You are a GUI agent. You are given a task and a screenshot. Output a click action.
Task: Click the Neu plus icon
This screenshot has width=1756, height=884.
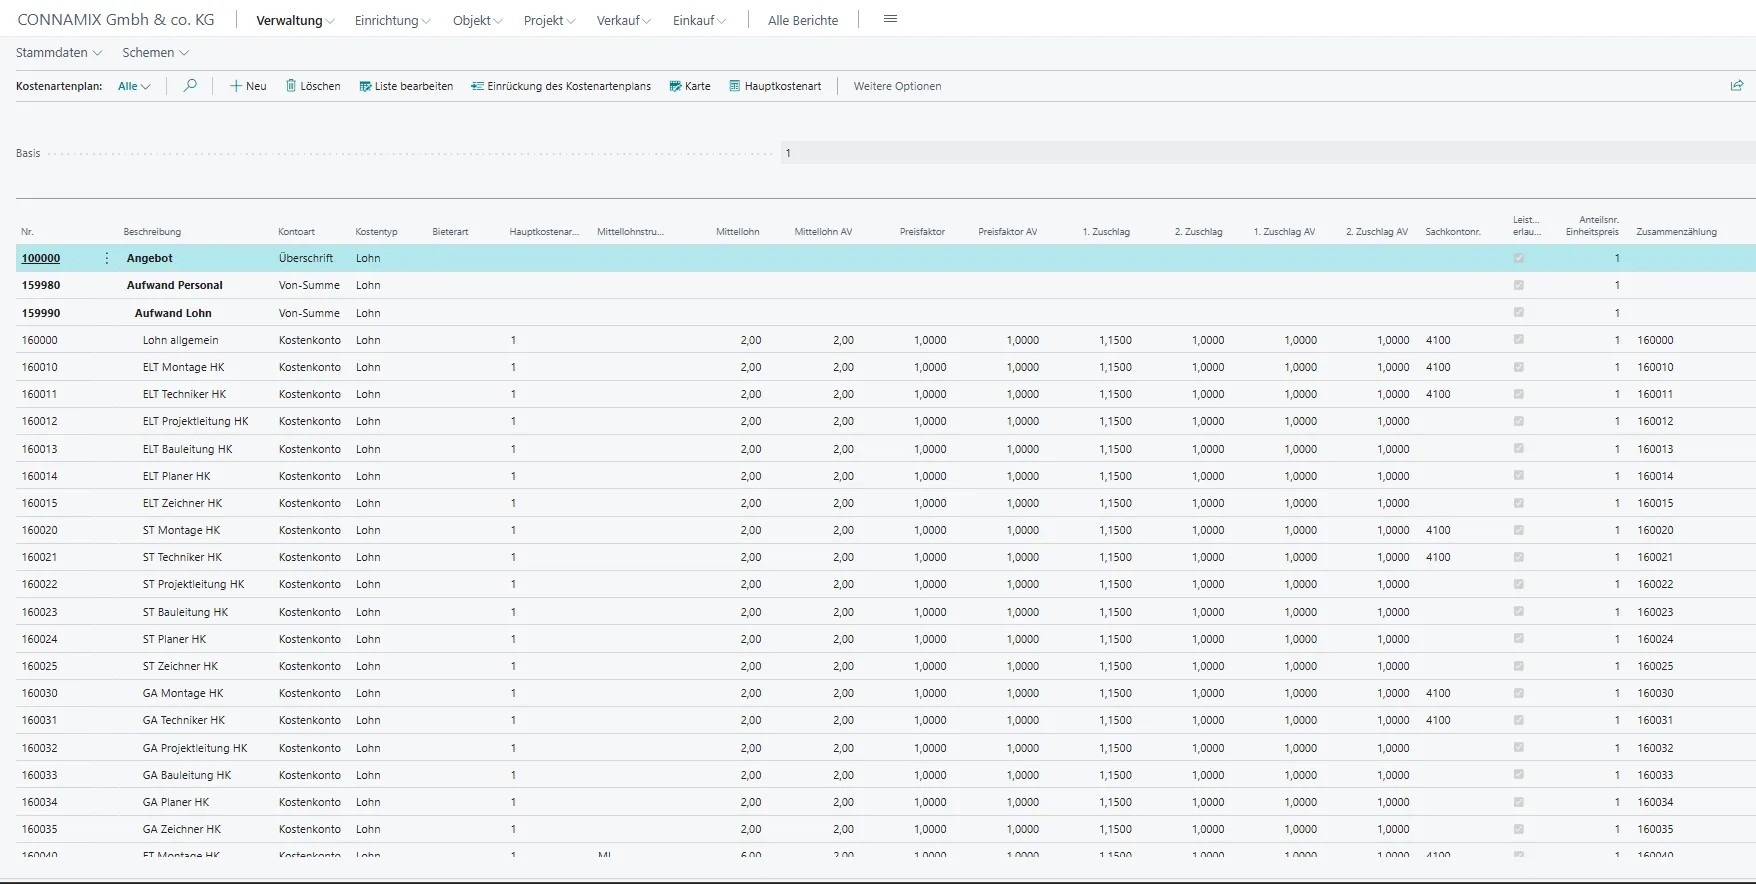(x=236, y=86)
